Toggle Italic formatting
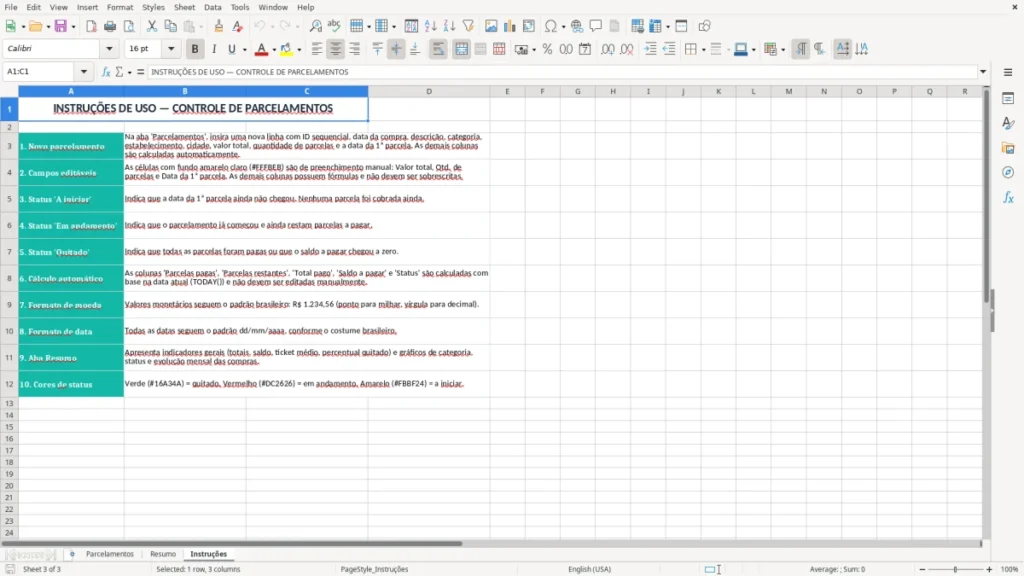 click(x=214, y=49)
